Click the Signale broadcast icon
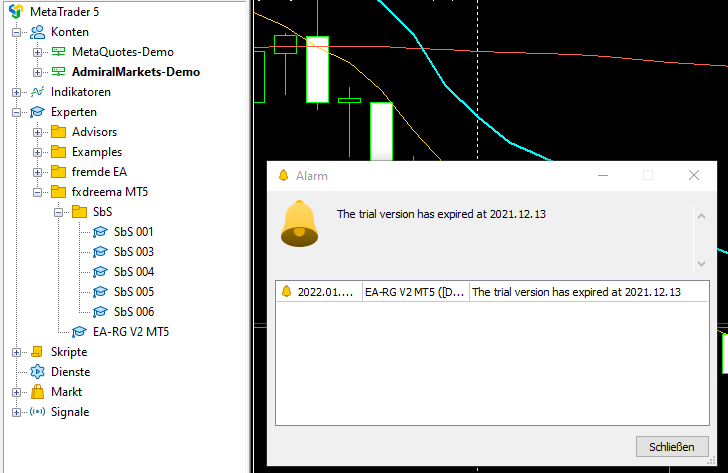Screen dimensions: 728x473 click(x=37, y=412)
